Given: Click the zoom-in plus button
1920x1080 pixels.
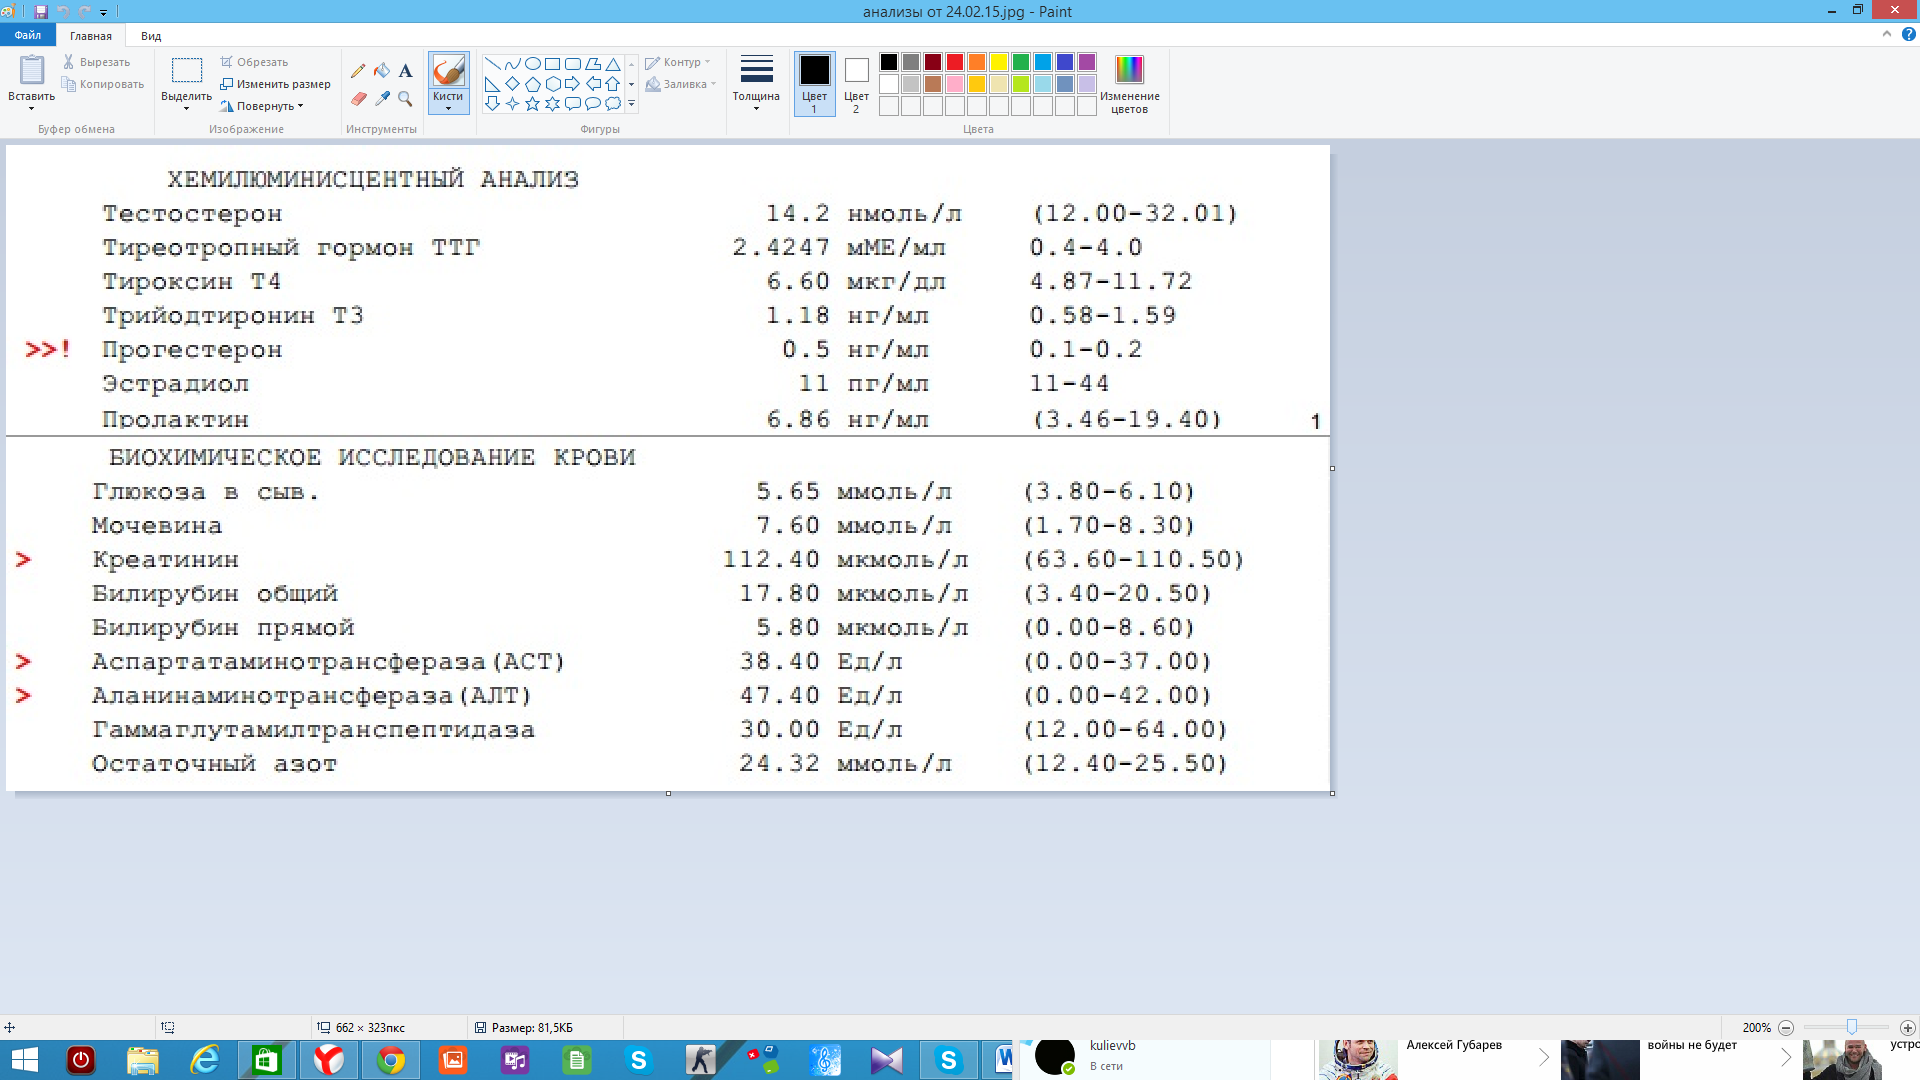Looking at the screenshot, I should coord(1907,1028).
